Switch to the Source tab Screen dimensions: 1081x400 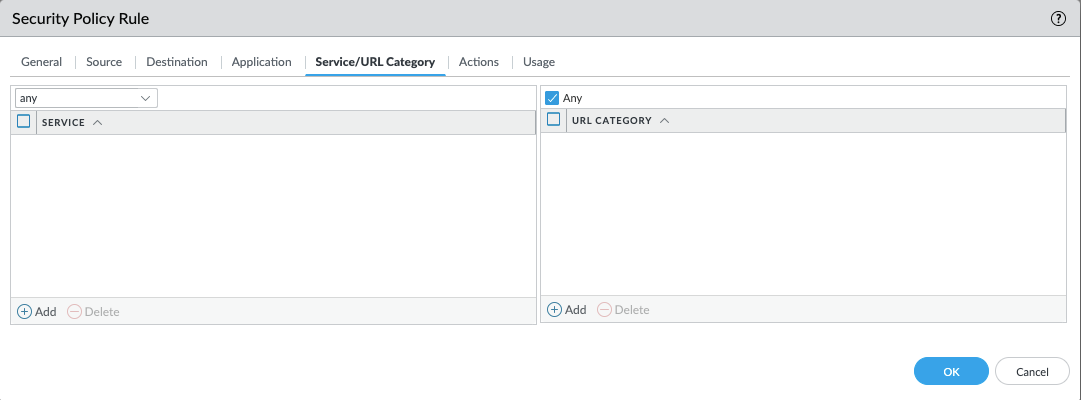click(104, 62)
